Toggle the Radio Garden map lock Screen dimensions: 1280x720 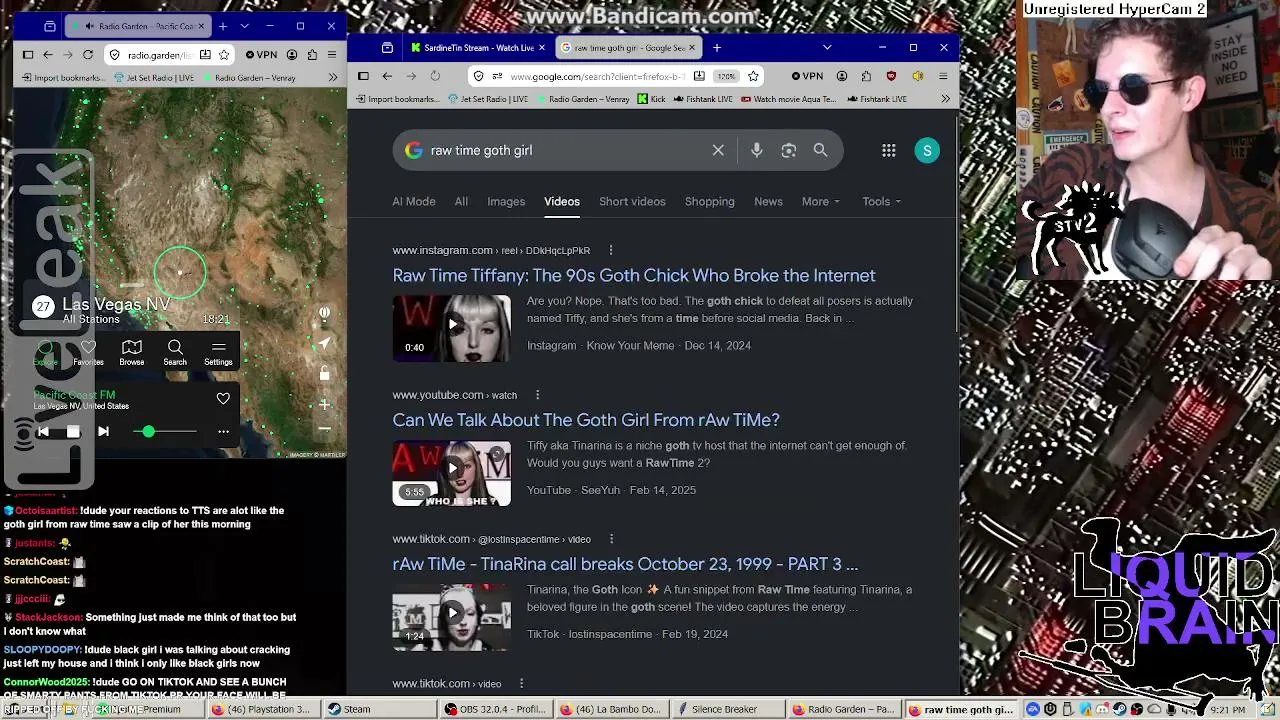click(324, 373)
